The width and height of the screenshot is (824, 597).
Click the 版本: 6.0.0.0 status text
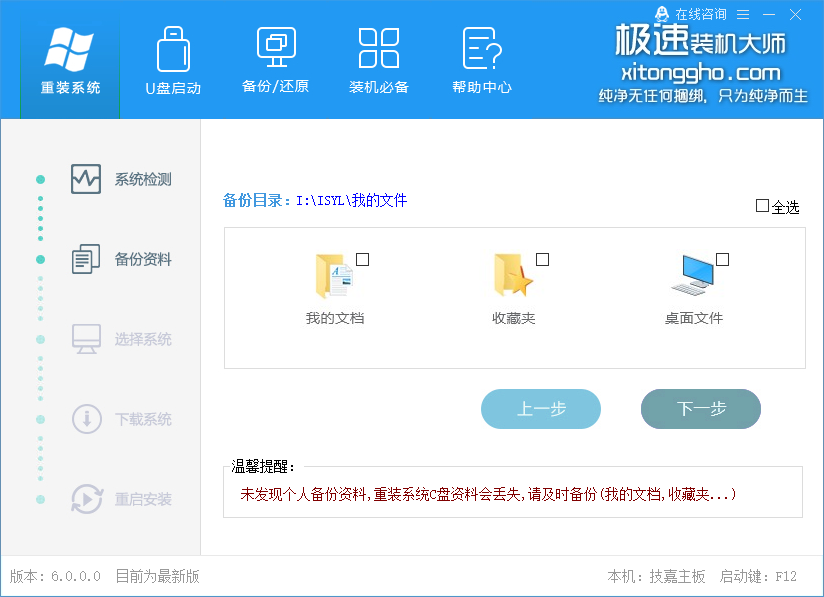click(55, 577)
